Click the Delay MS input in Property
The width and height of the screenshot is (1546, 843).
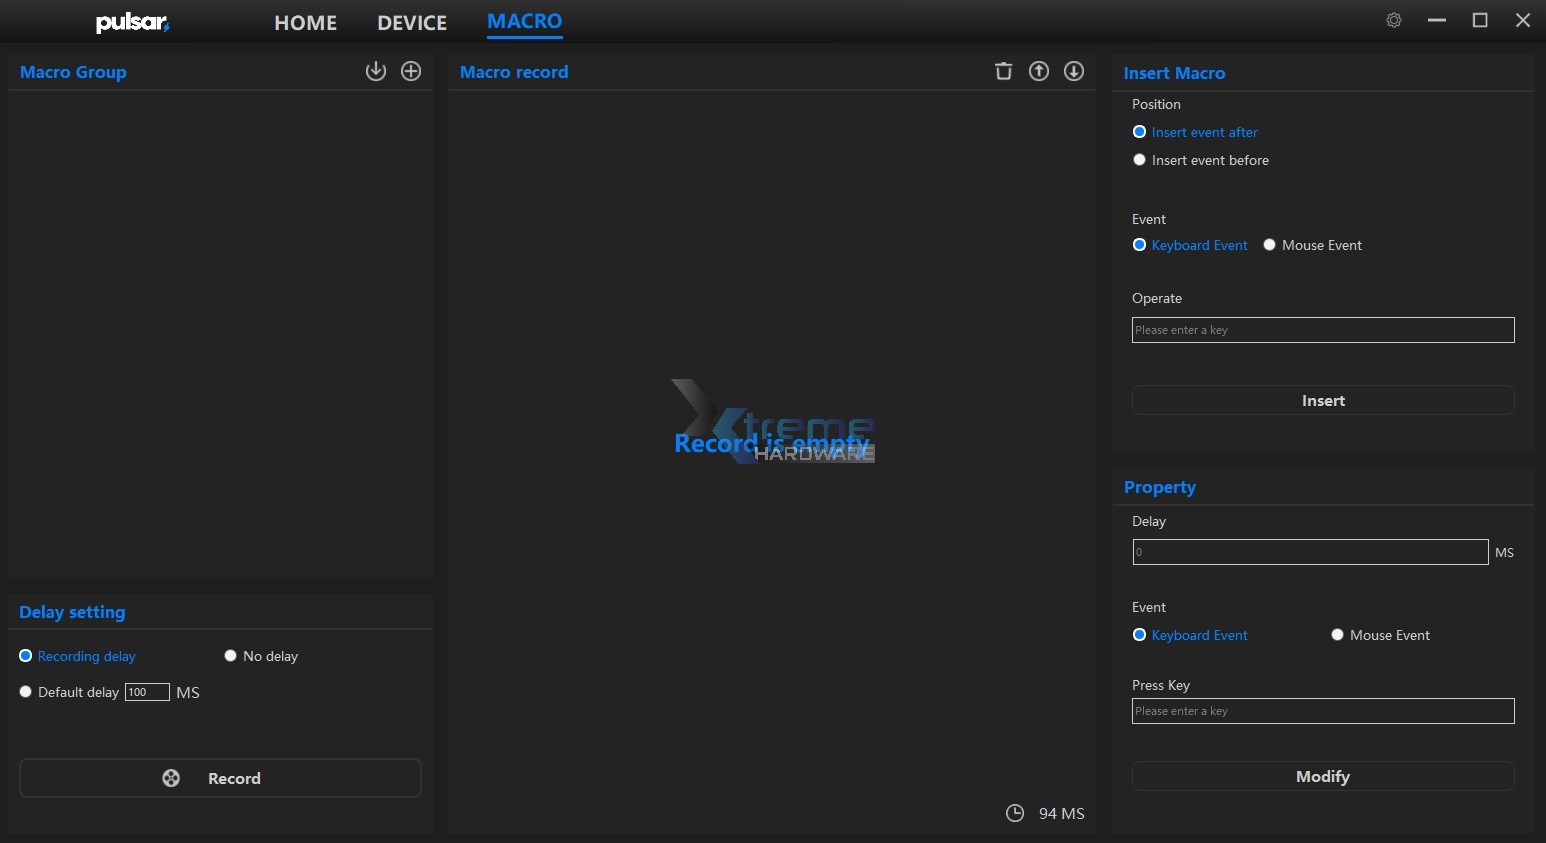pos(1309,552)
